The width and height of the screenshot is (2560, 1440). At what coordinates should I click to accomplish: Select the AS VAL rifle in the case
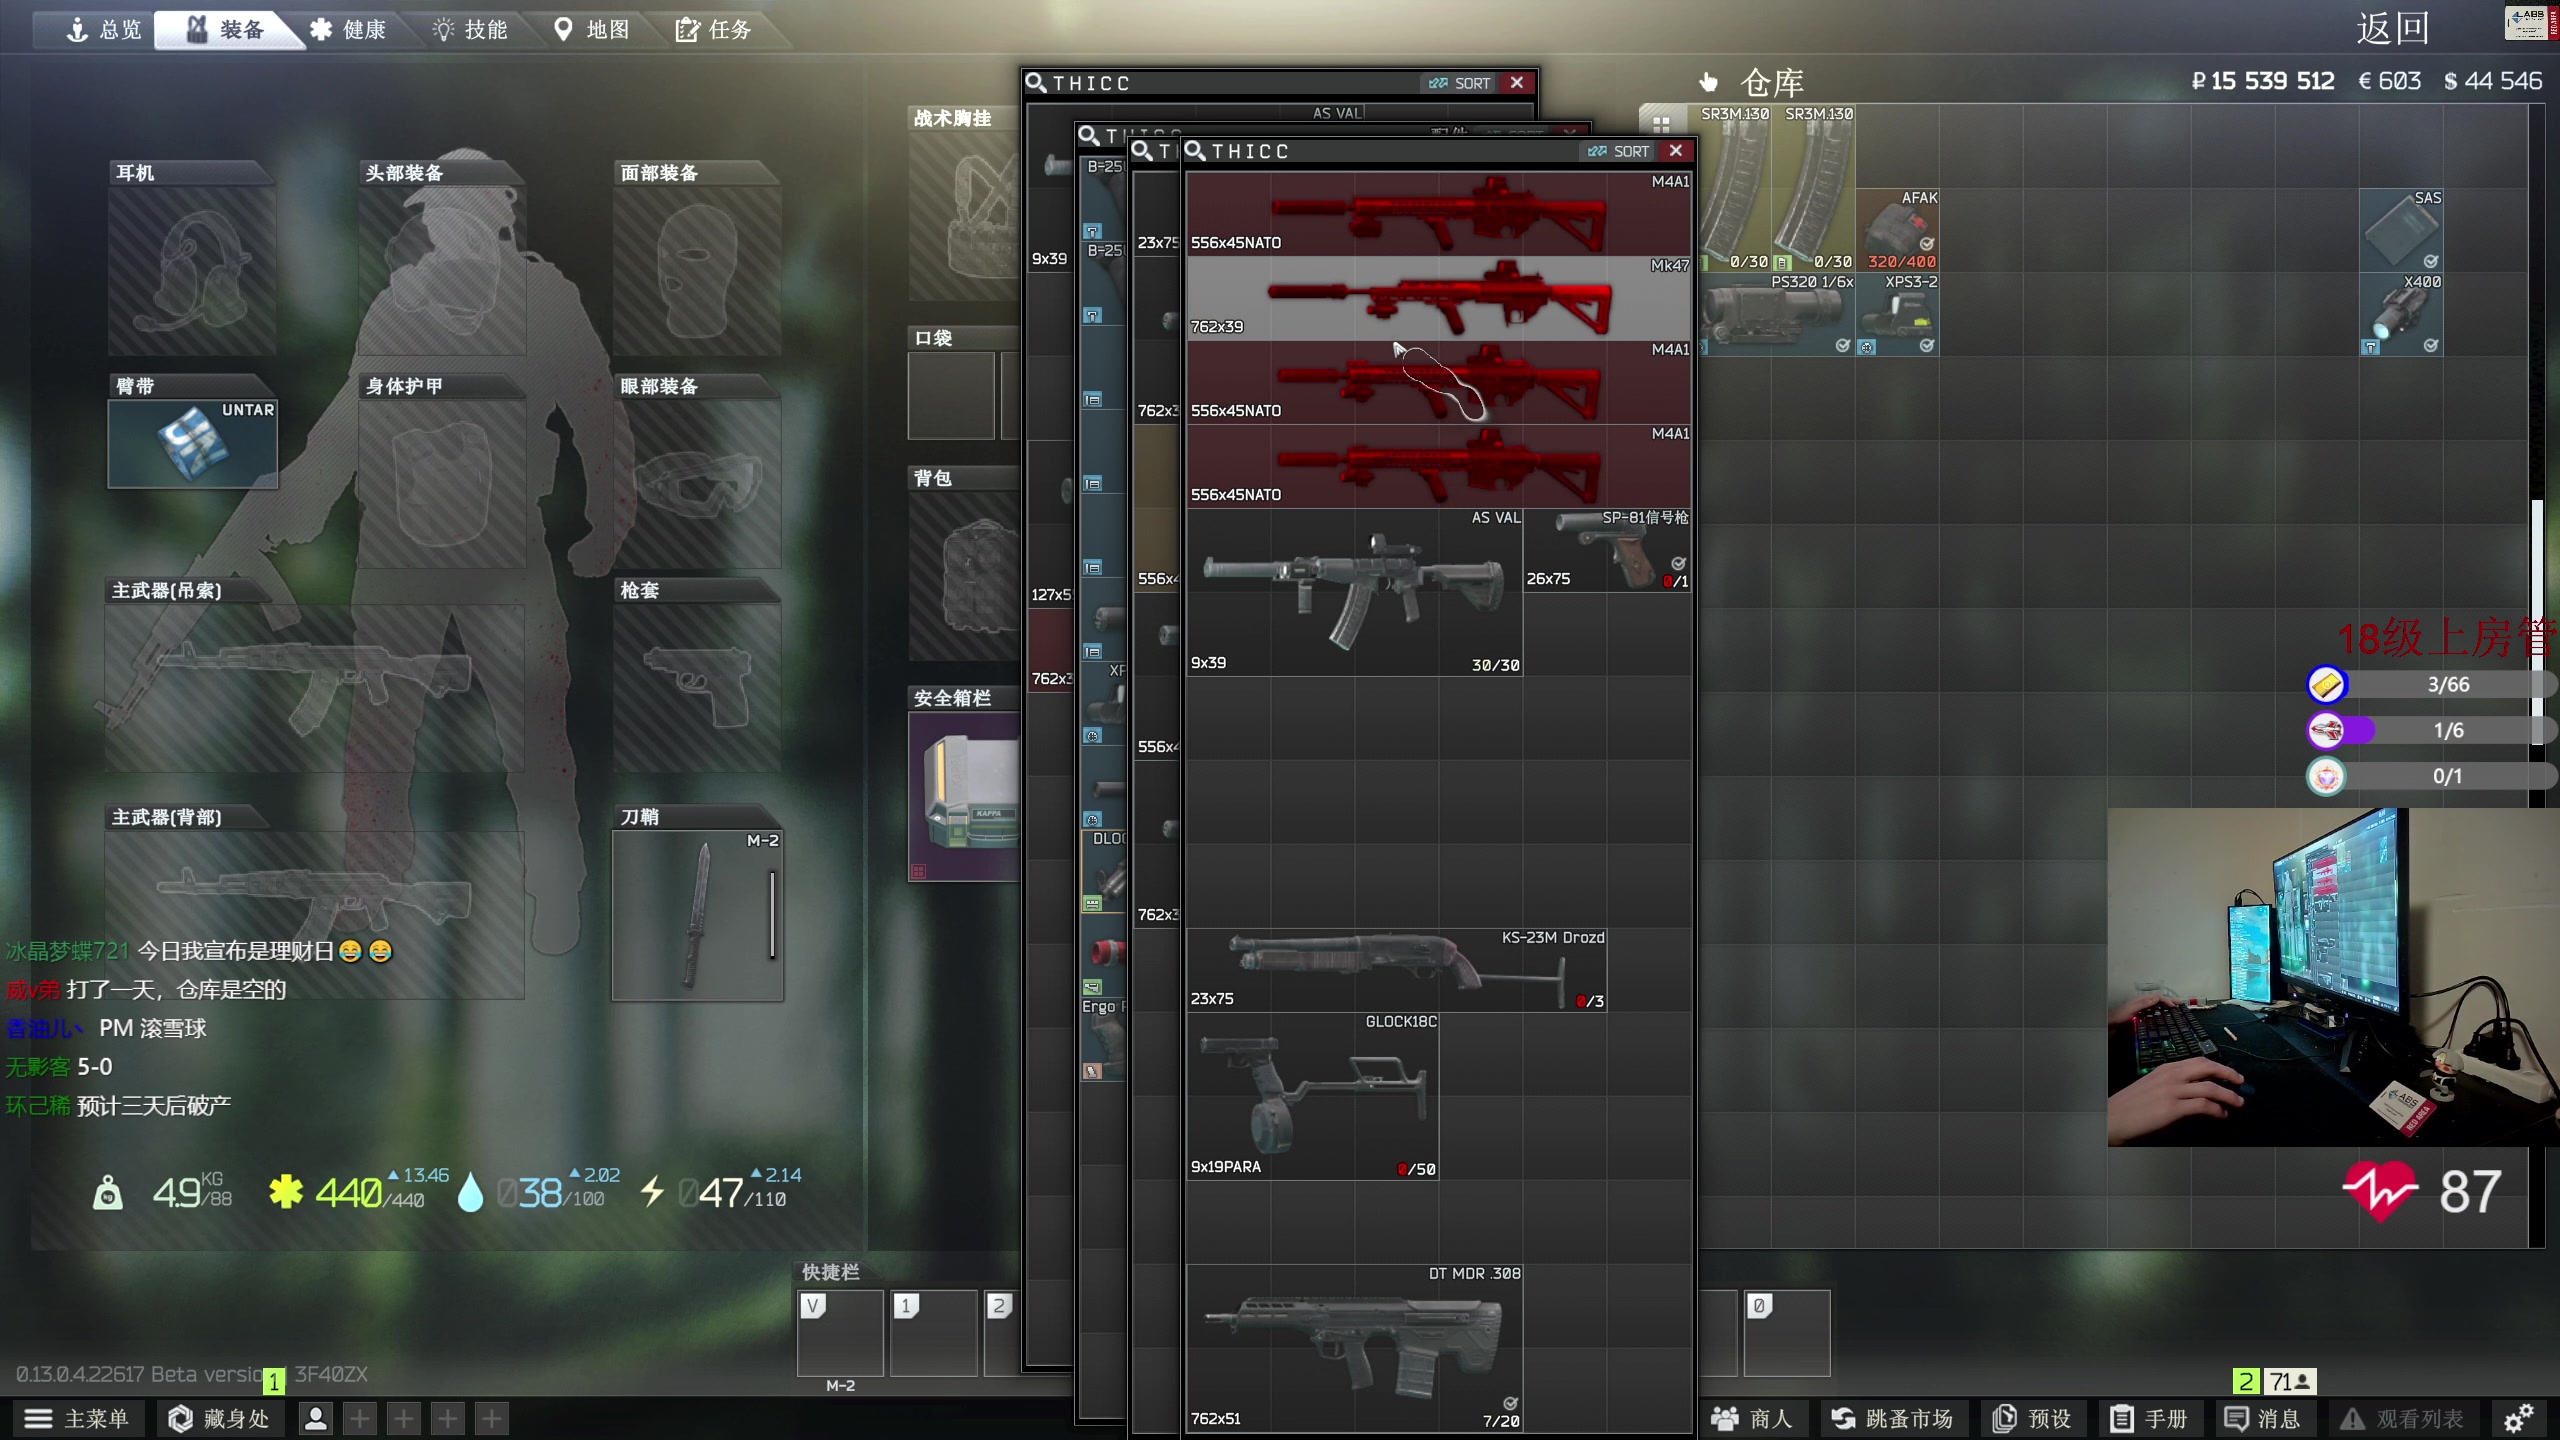1355,592
